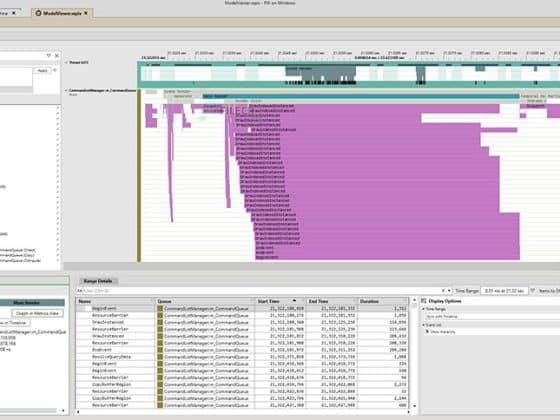
Task: Open the filter history dropdown arrow
Action: tap(449, 291)
